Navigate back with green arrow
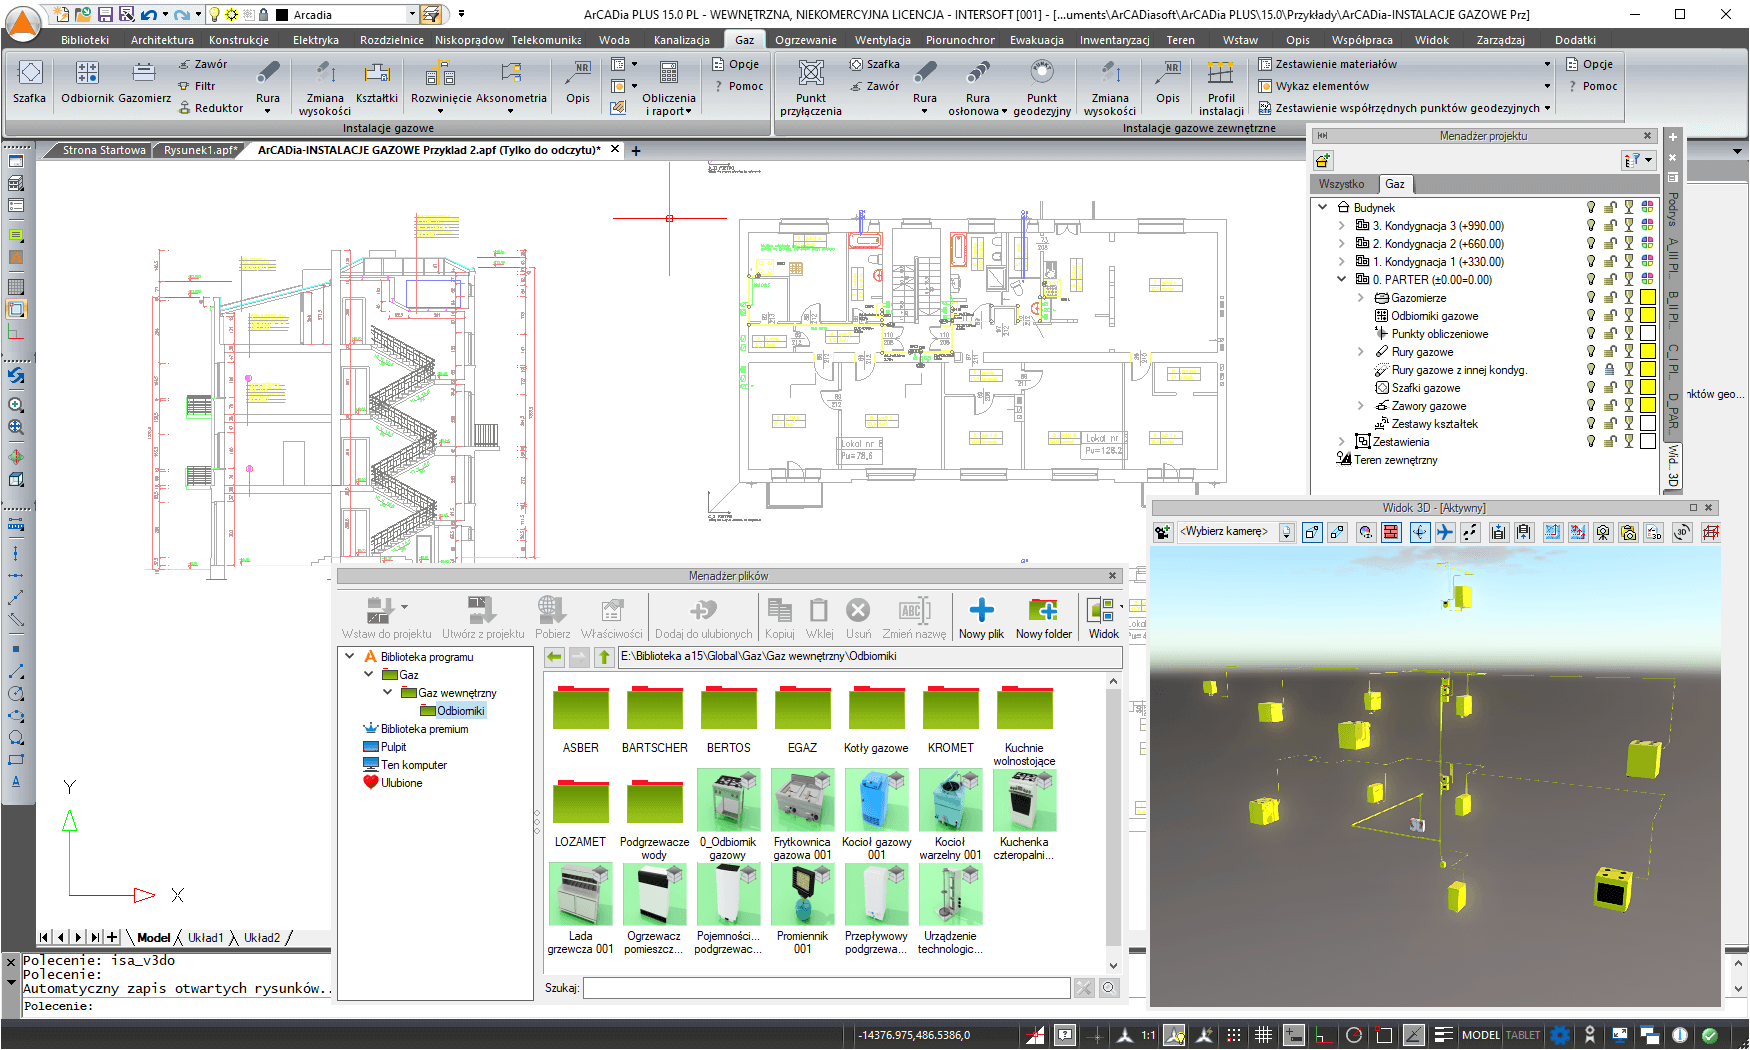The image size is (1750, 1050). tap(554, 657)
